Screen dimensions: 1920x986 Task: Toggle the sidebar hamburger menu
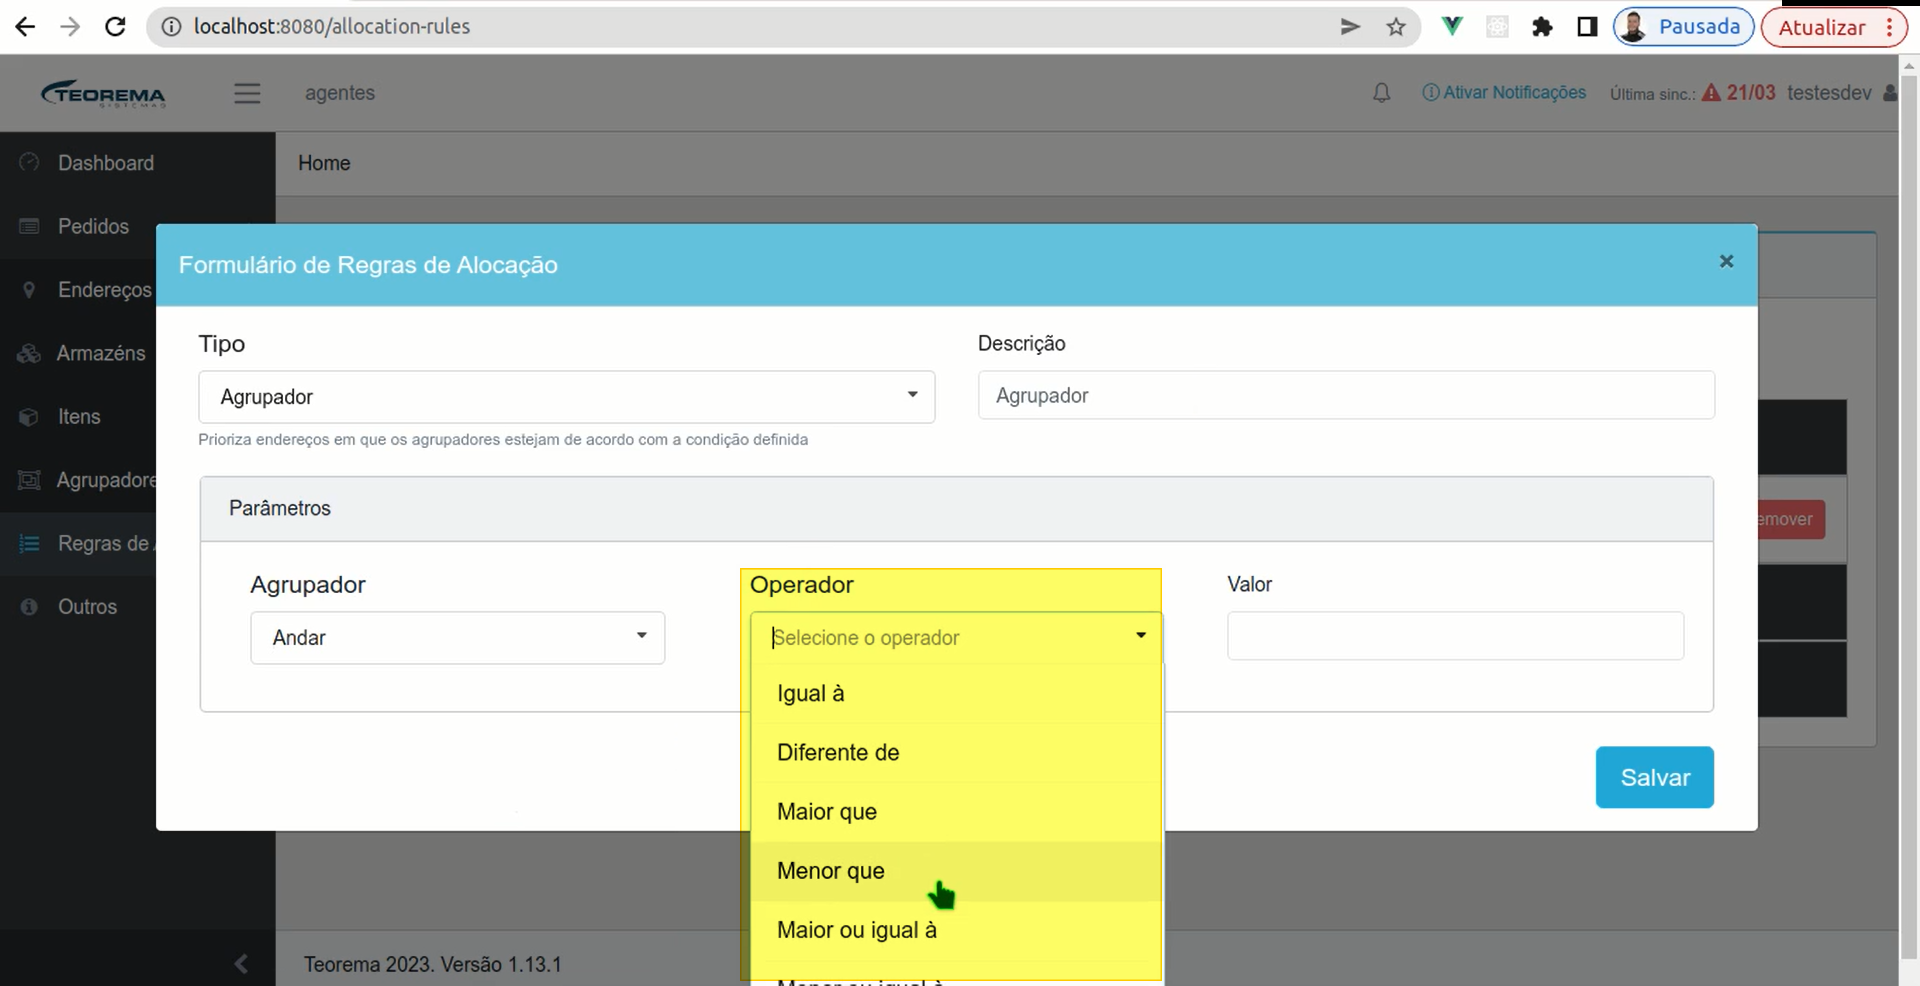(247, 93)
